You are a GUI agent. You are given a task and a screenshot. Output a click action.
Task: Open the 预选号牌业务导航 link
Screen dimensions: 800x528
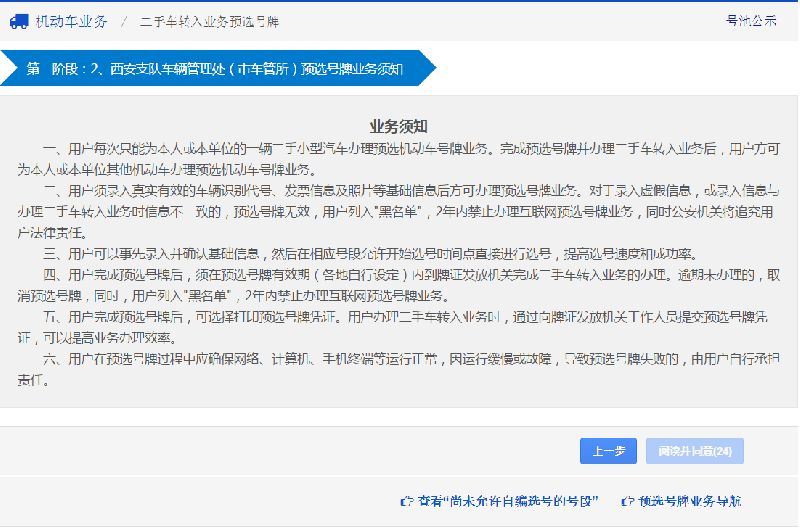click(689, 501)
